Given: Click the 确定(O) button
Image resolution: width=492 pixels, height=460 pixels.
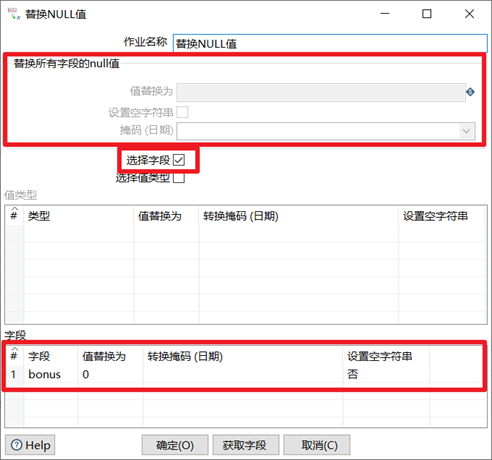Looking at the screenshot, I should pyautogui.click(x=175, y=445).
